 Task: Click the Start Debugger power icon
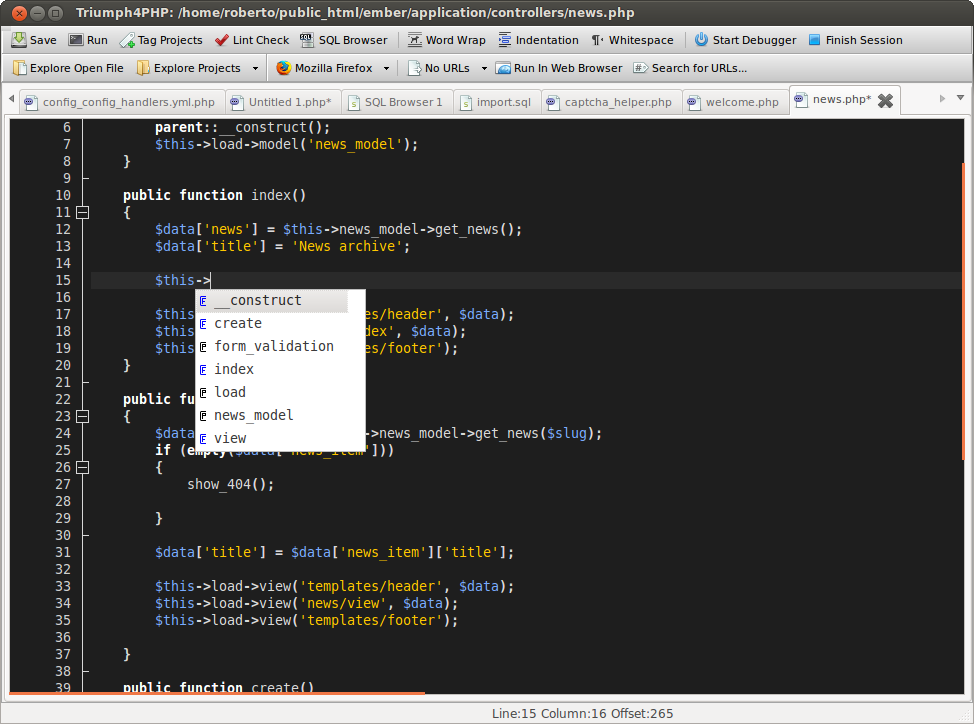pos(701,40)
